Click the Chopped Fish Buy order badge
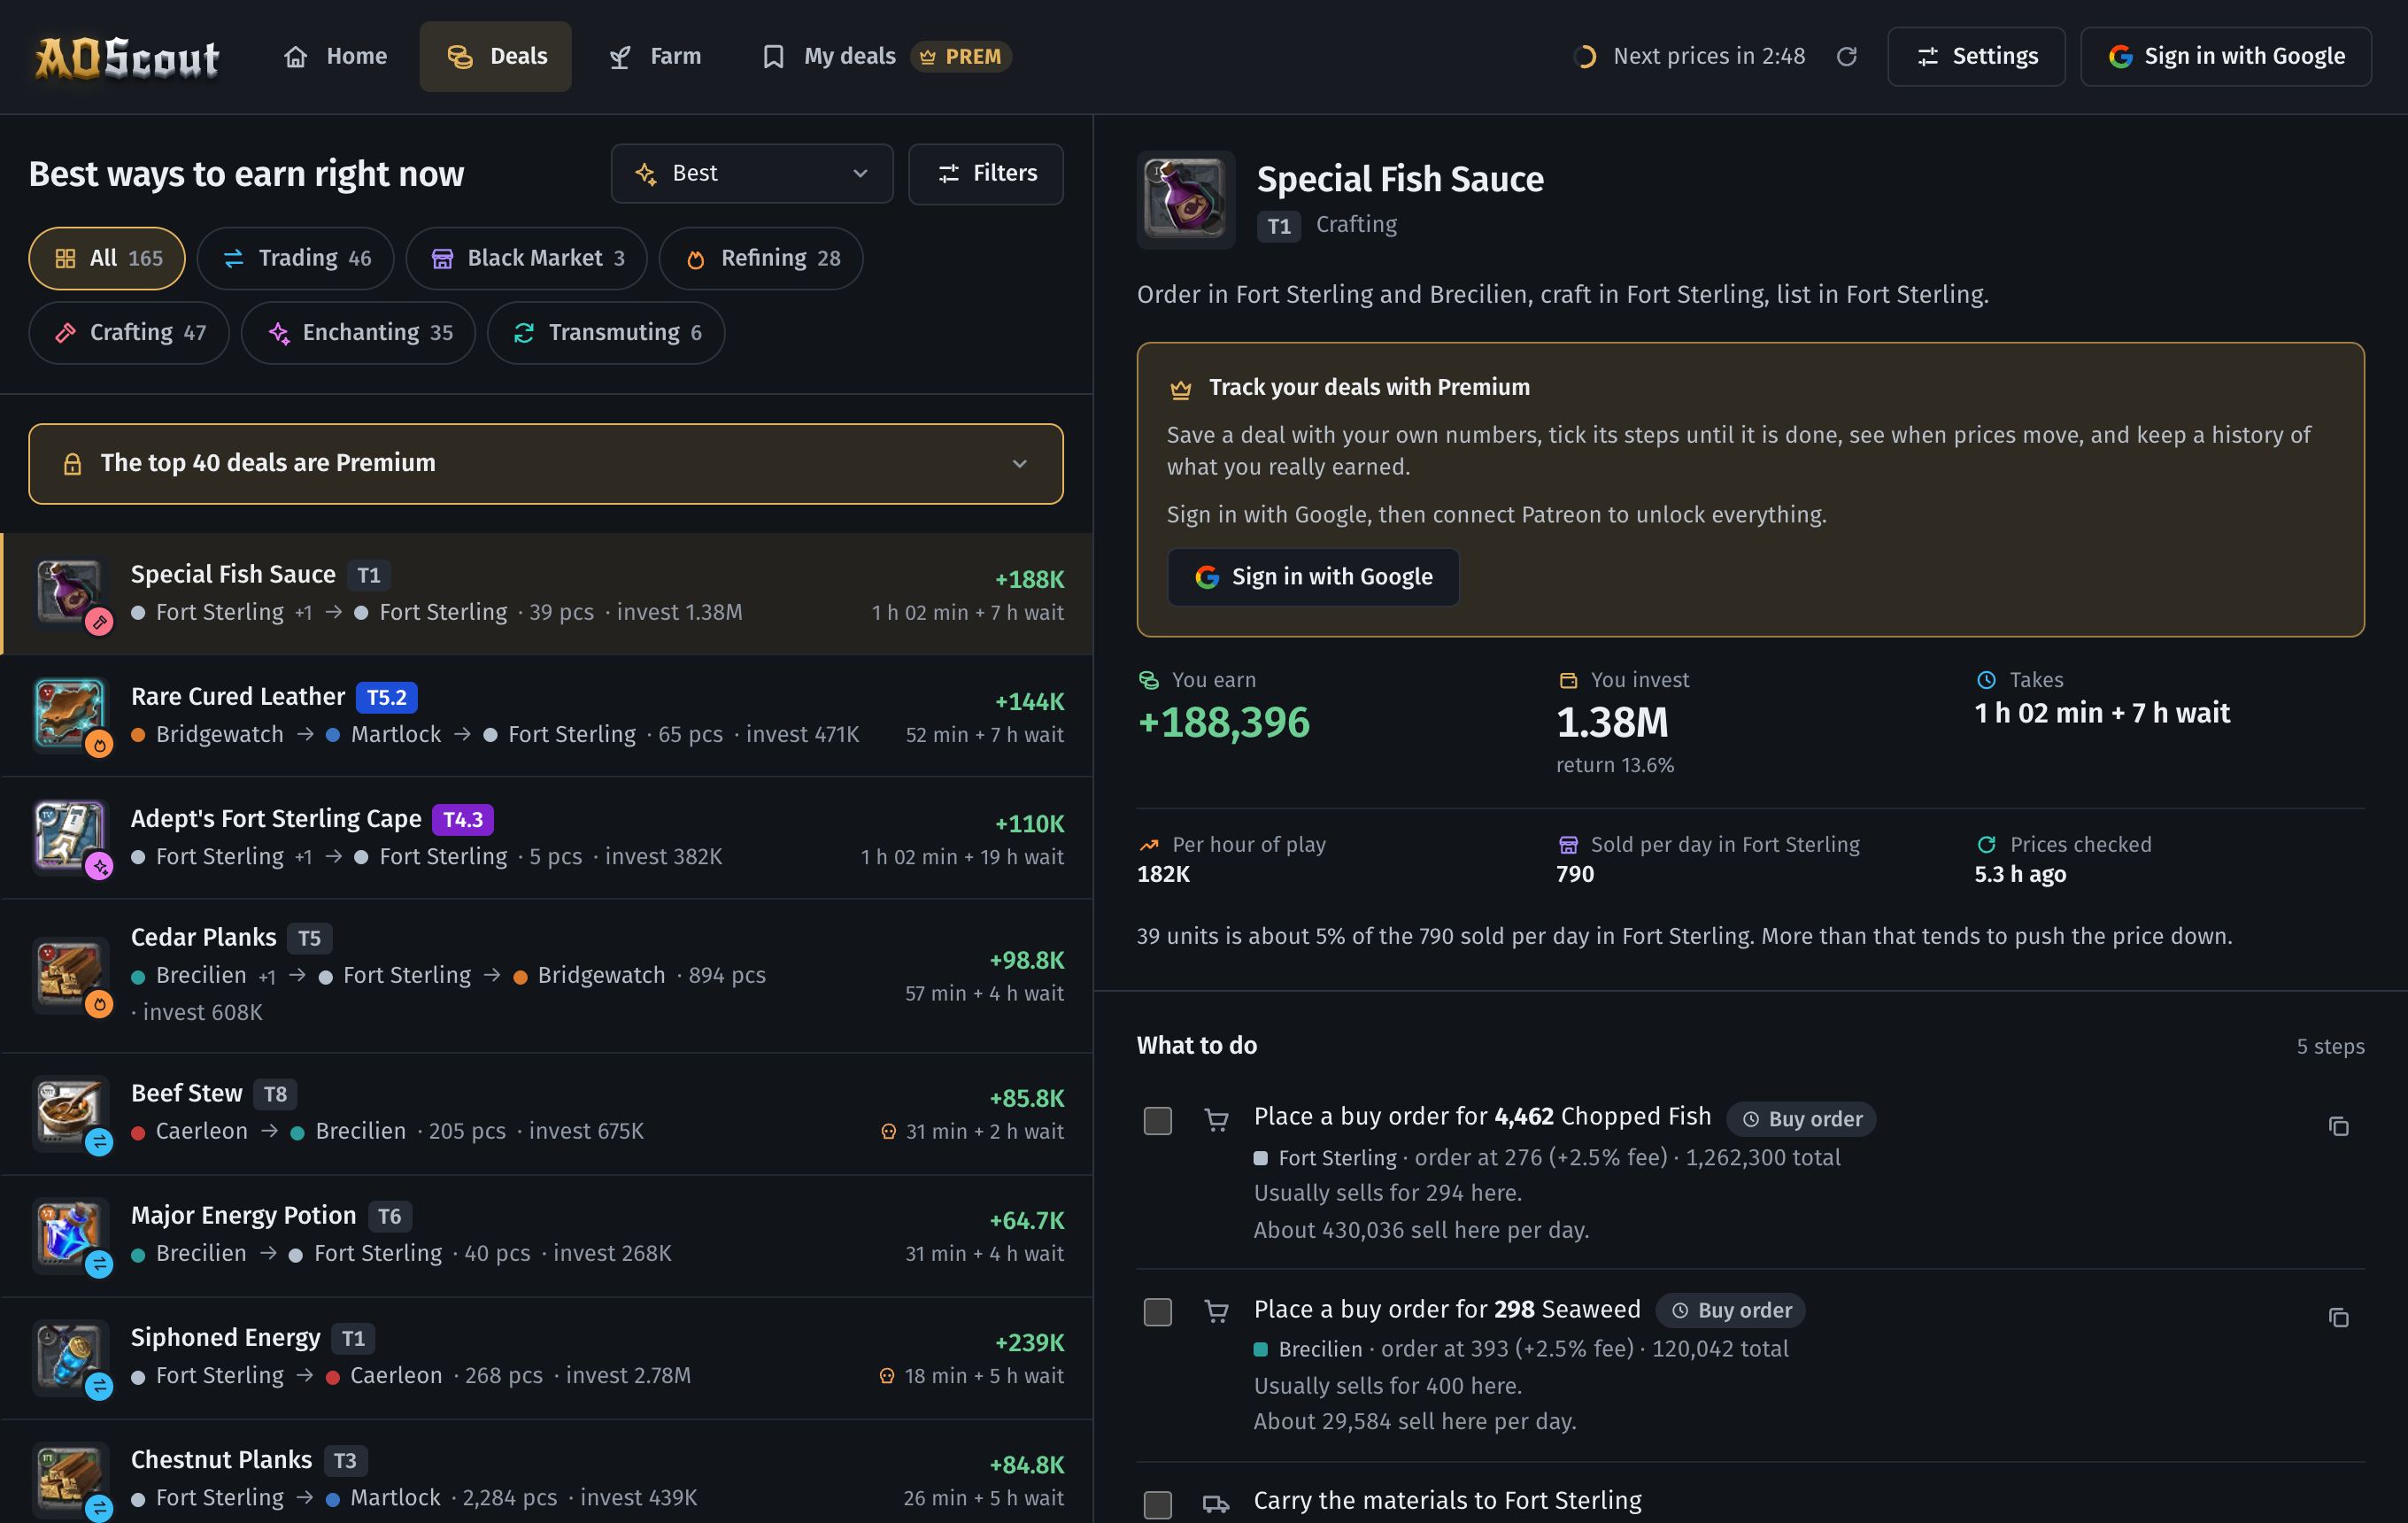2408x1523 pixels. click(x=1801, y=1119)
